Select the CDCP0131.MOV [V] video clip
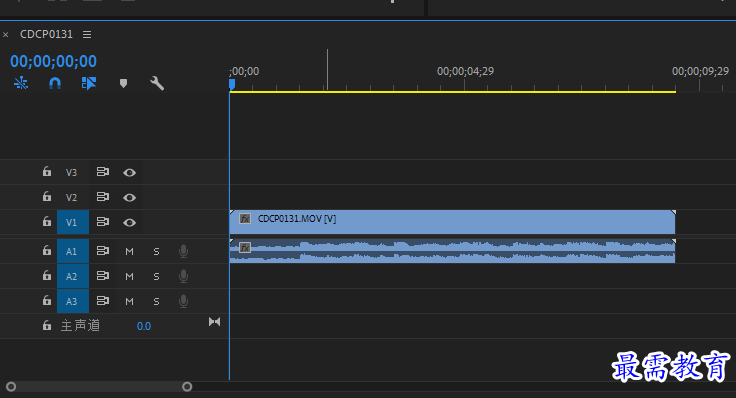This screenshot has height=398, width=736. [452, 222]
